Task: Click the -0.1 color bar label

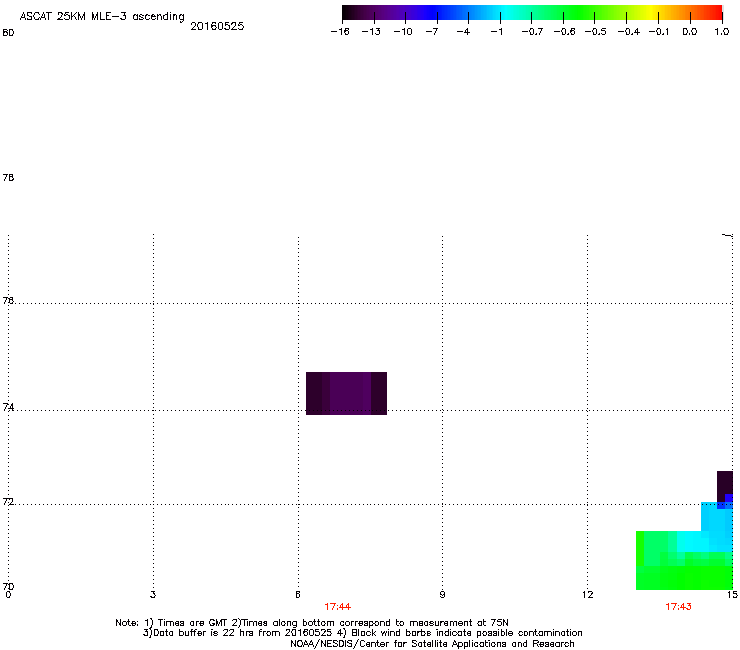Action: coord(659,32)
